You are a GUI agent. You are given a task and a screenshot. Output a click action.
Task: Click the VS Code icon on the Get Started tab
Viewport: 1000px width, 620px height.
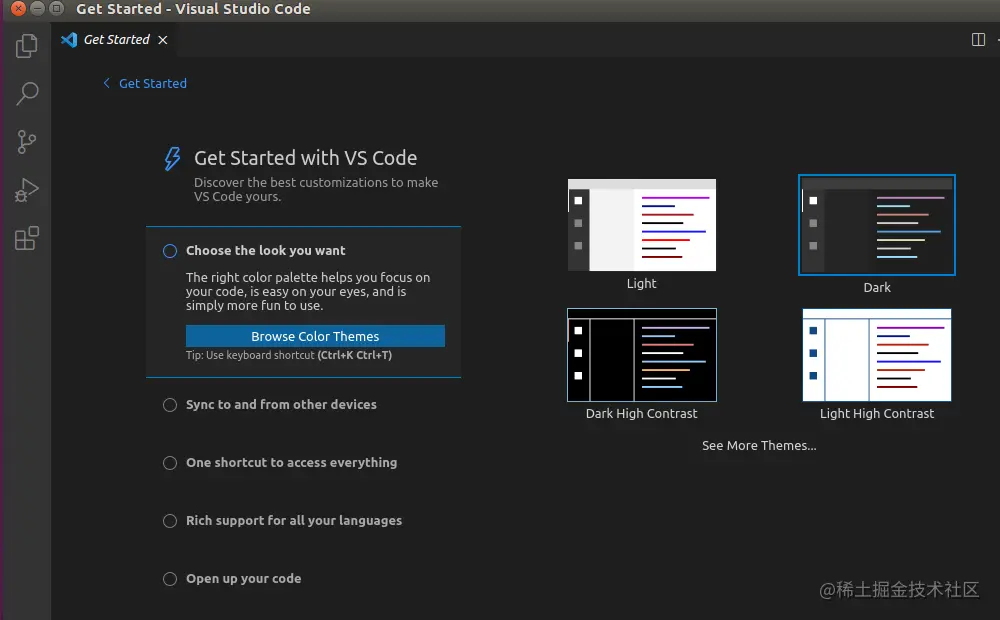(68, 40)
